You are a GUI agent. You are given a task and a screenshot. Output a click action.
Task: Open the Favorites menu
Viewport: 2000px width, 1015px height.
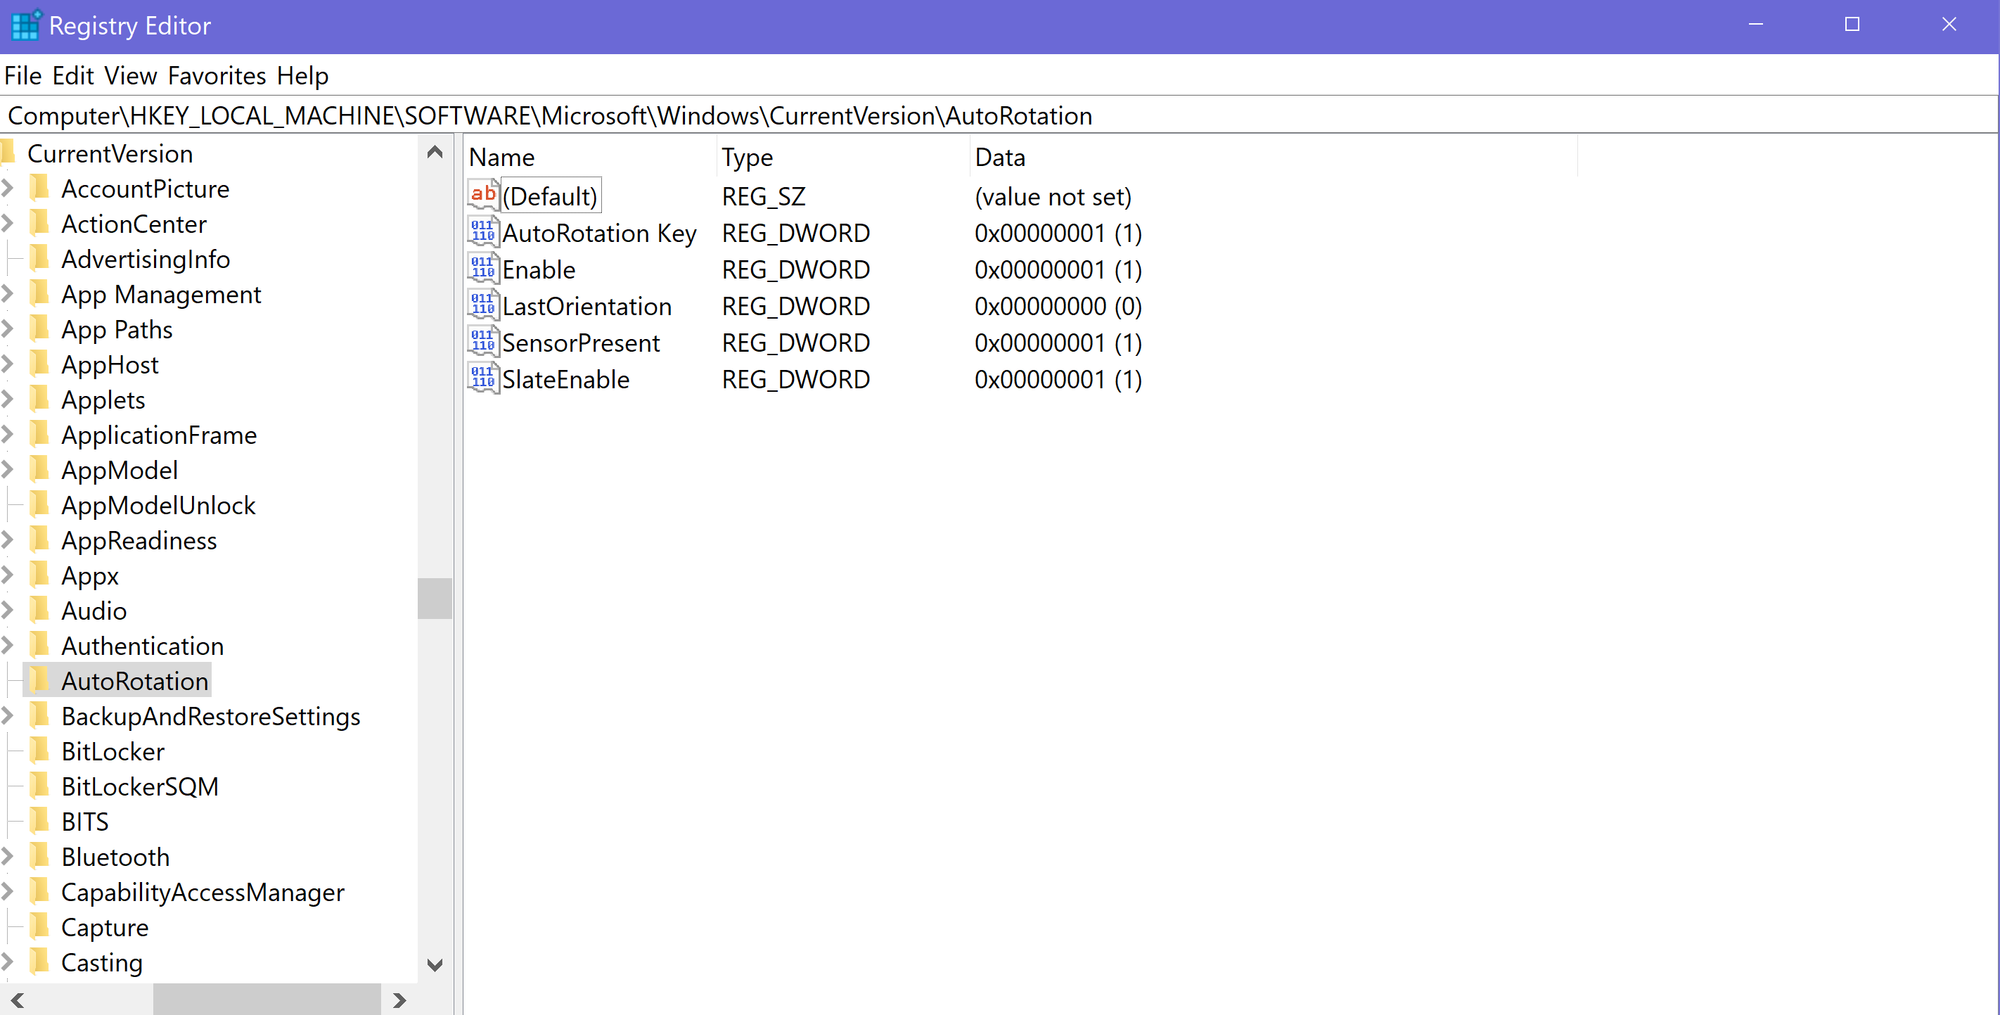[217, 76]
